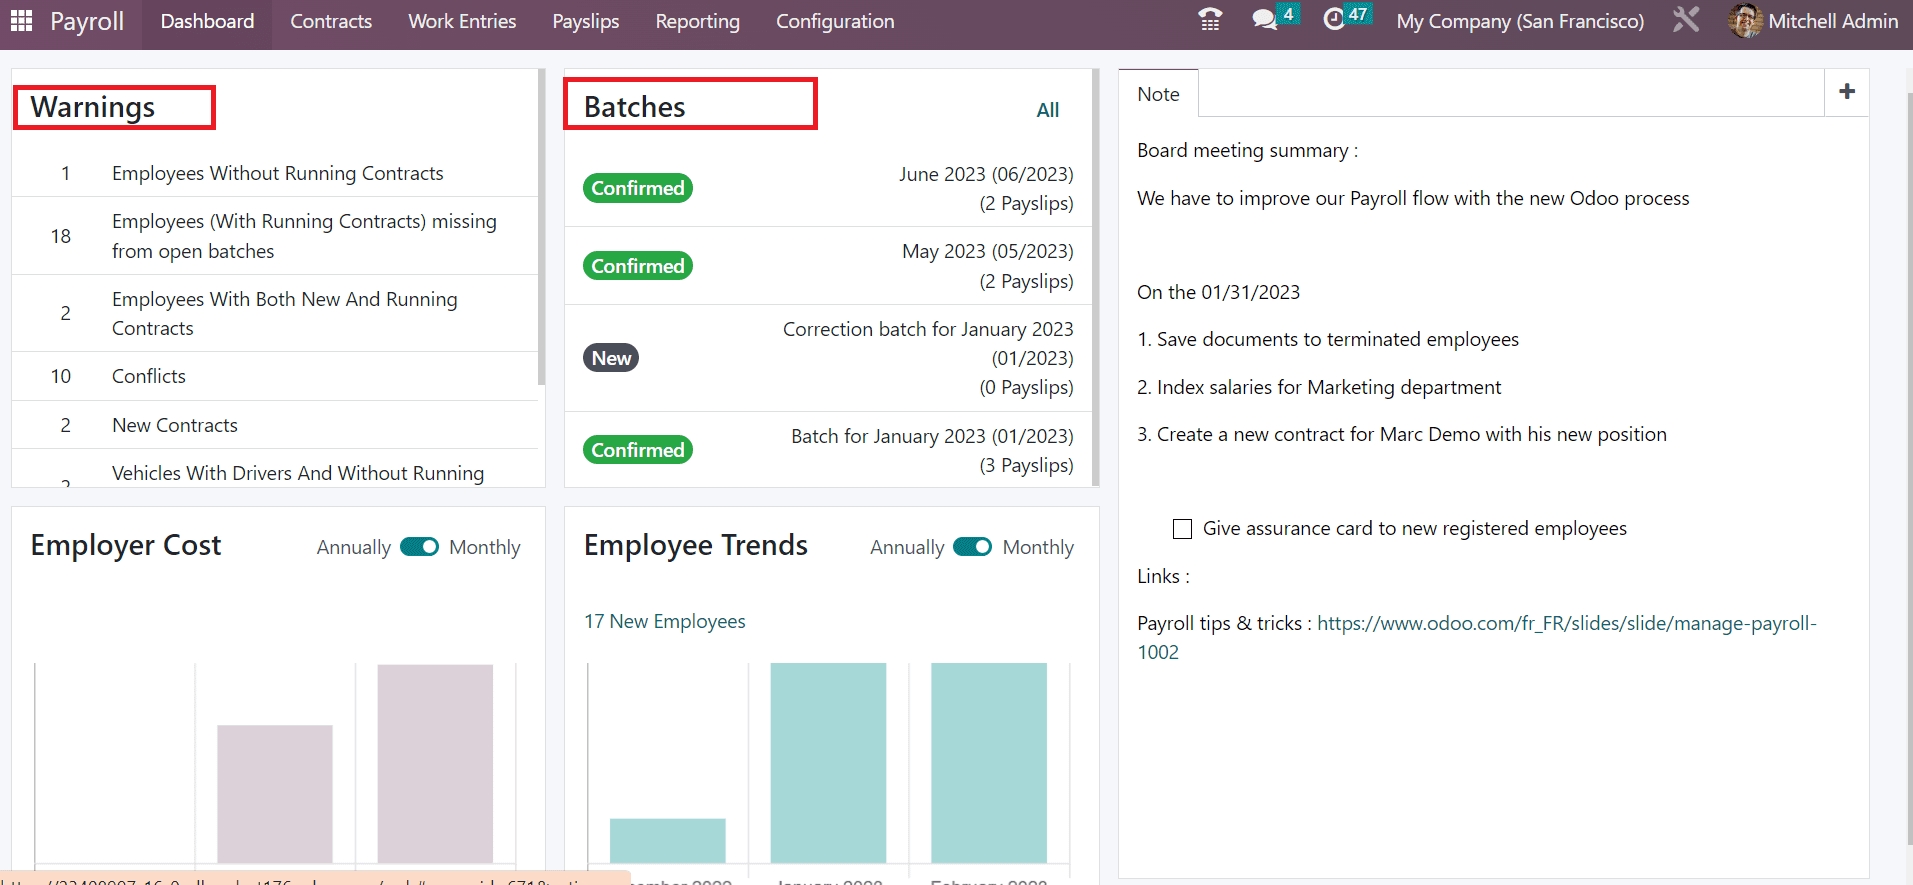
Task: Open Payroll tips & tricks URL
Action: tap(1566, 623)
